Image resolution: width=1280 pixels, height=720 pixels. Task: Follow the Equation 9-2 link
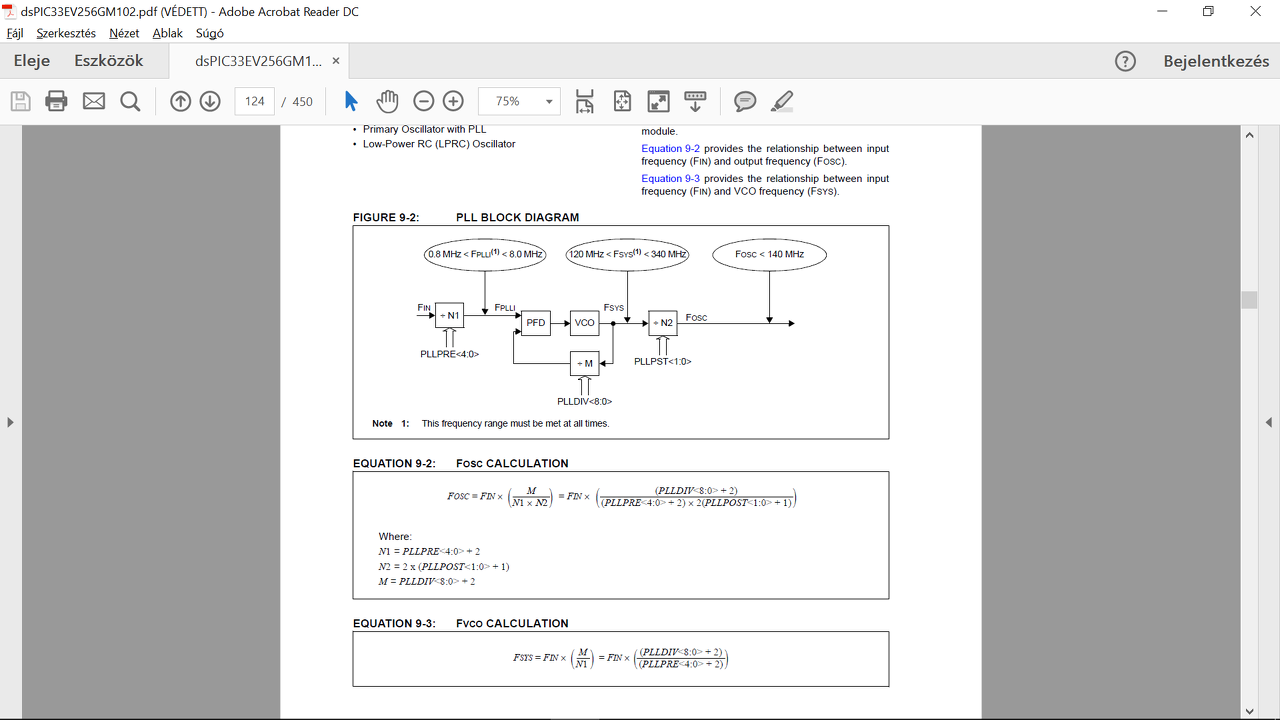click(x=670, y=149)
